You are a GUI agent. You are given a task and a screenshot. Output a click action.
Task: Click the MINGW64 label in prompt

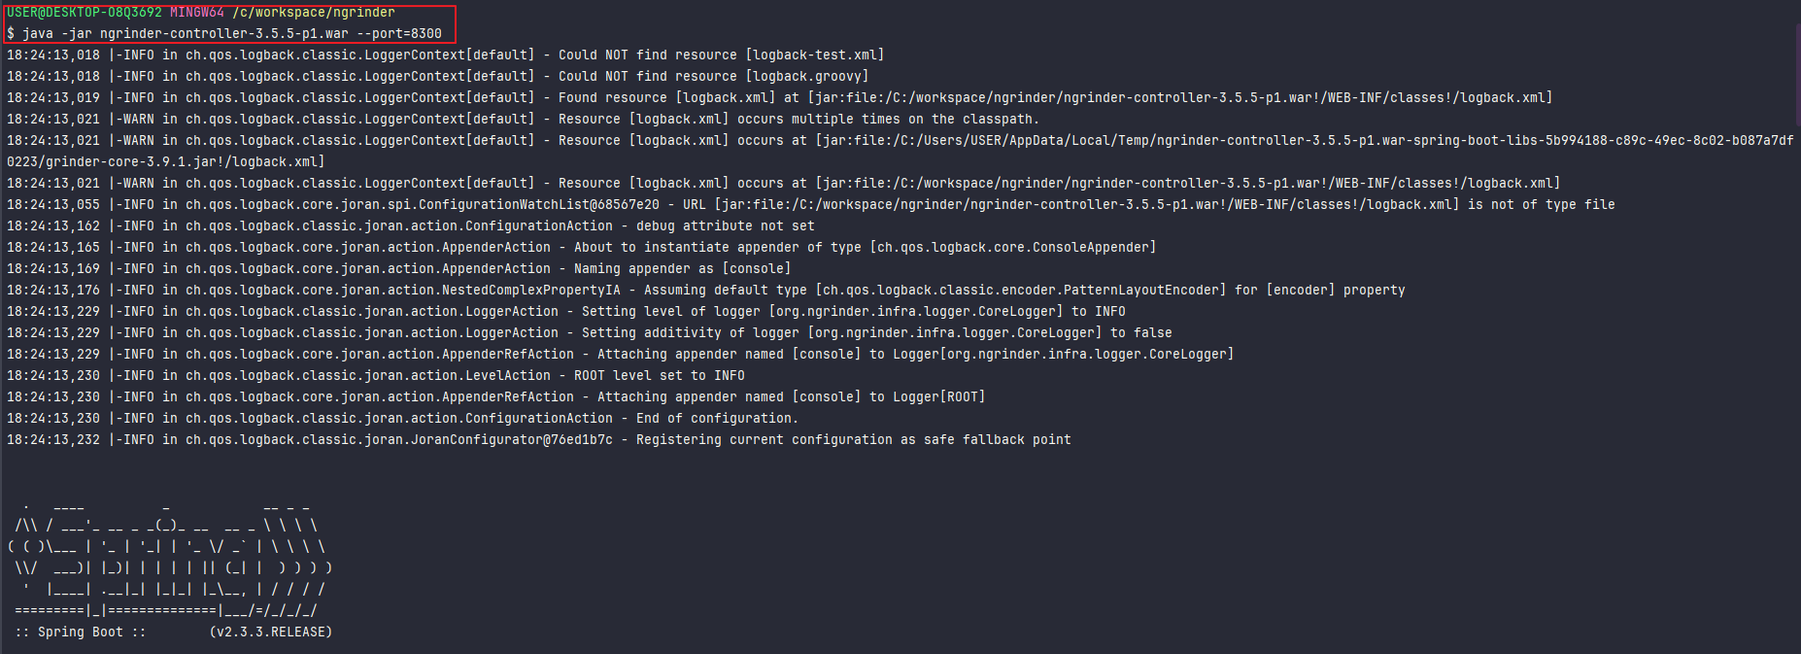click(x=197, y=13)
